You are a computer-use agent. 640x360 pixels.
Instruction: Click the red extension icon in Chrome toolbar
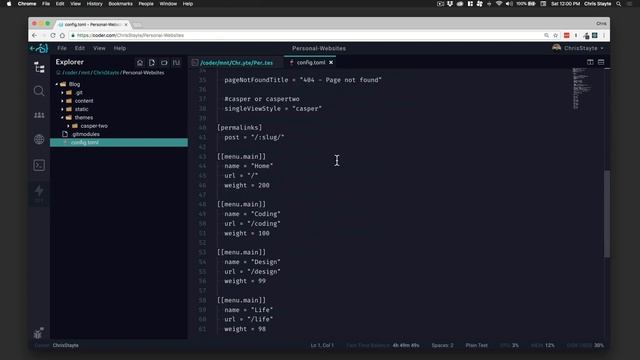tap(567, 36)
